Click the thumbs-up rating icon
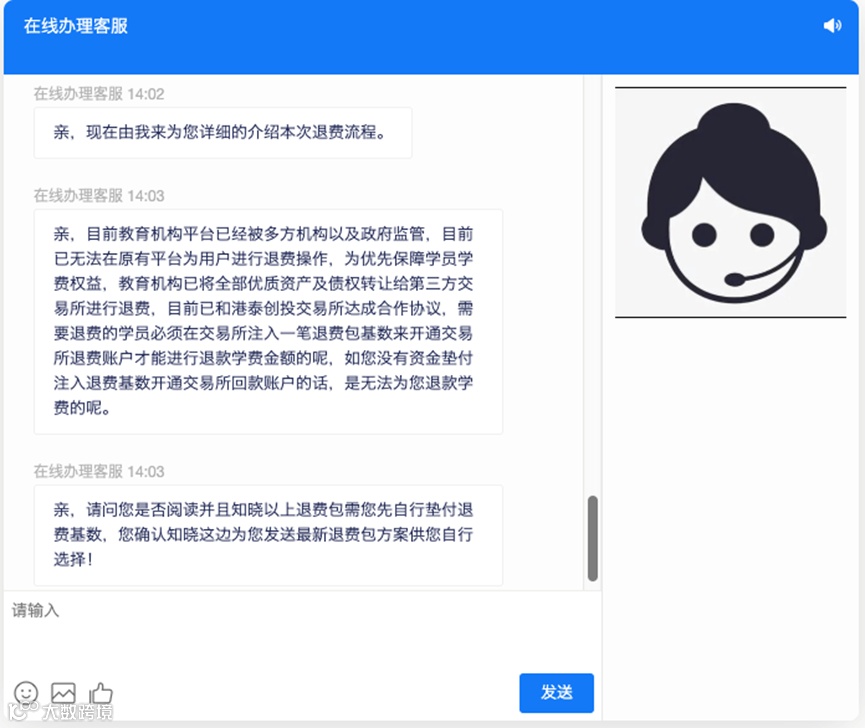865x728 pixels. click(x=100, y=693)
